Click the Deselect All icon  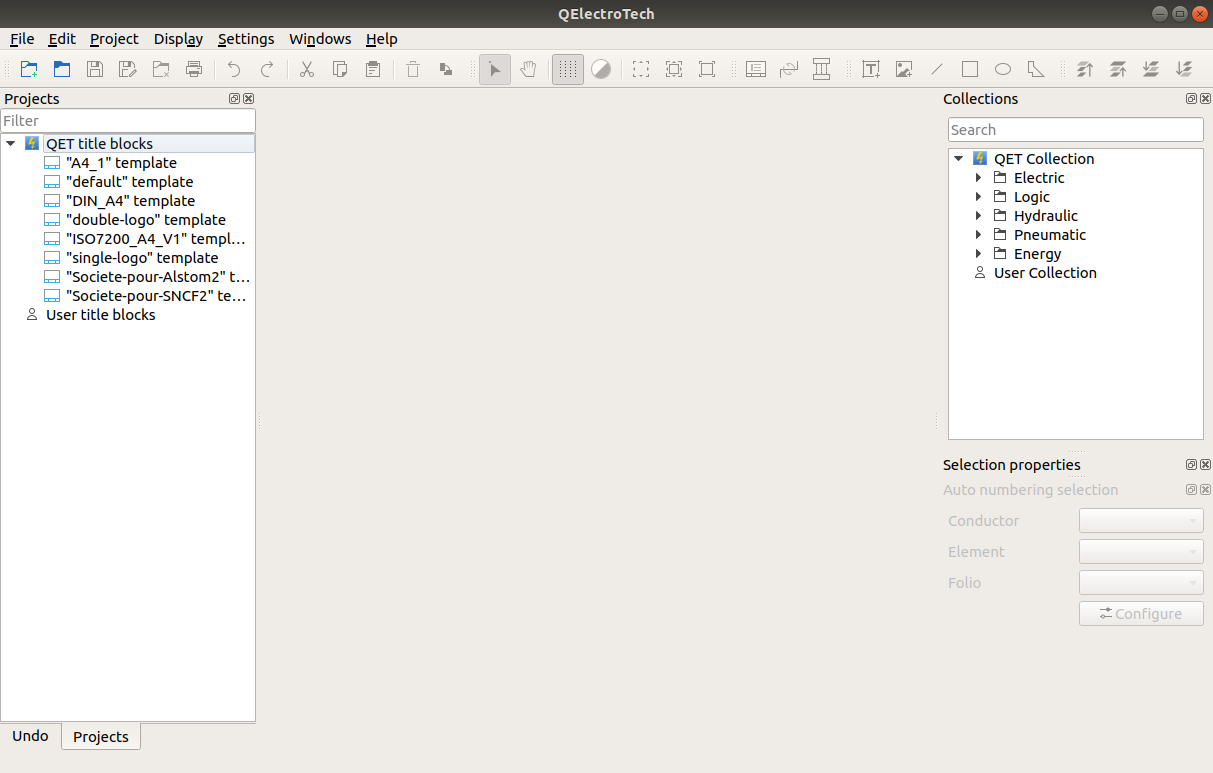coord(674,69)
